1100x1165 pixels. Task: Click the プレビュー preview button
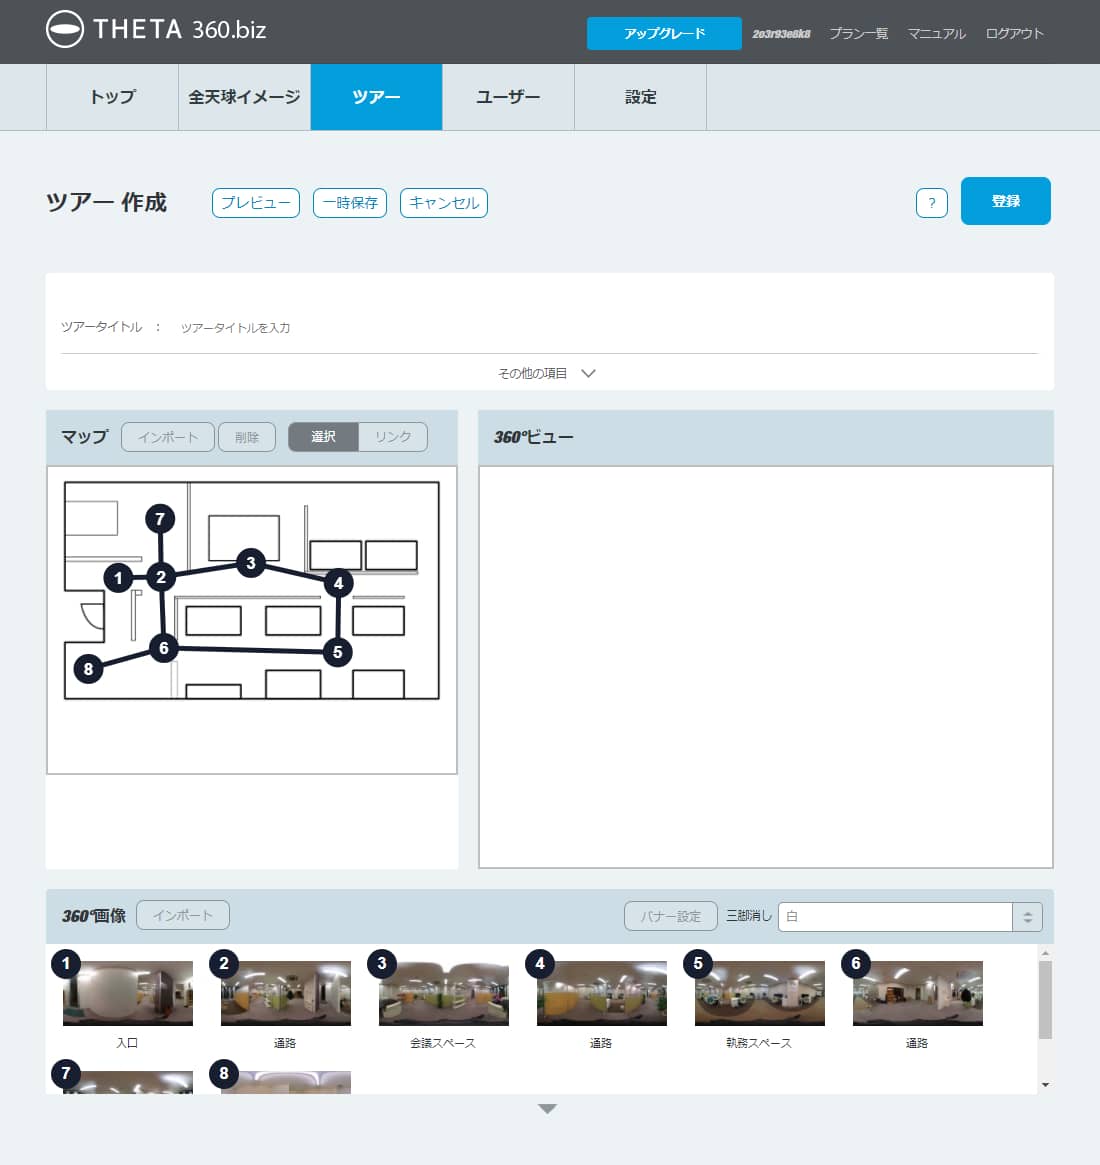pyautogui.click(x=256, y=203)
